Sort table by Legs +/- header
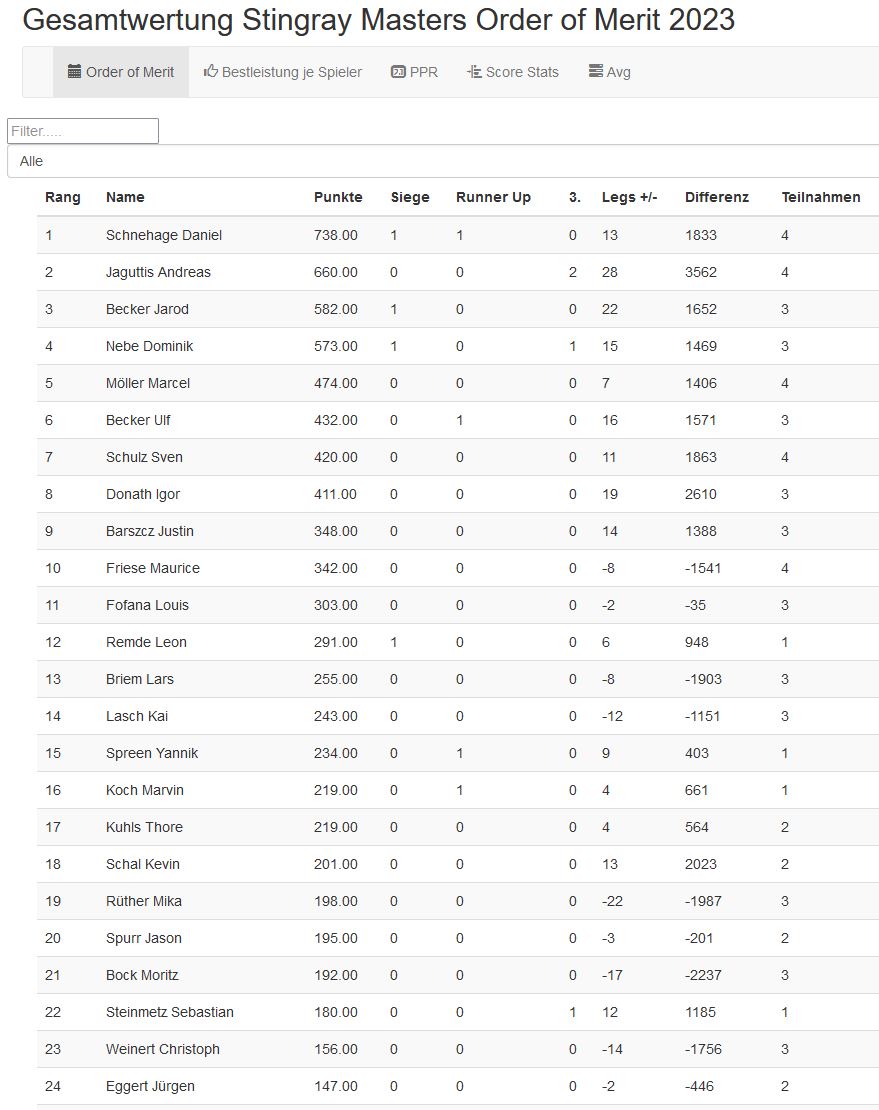The height and width of the screenshot is (1110, 879). click(x=629, y=197)
